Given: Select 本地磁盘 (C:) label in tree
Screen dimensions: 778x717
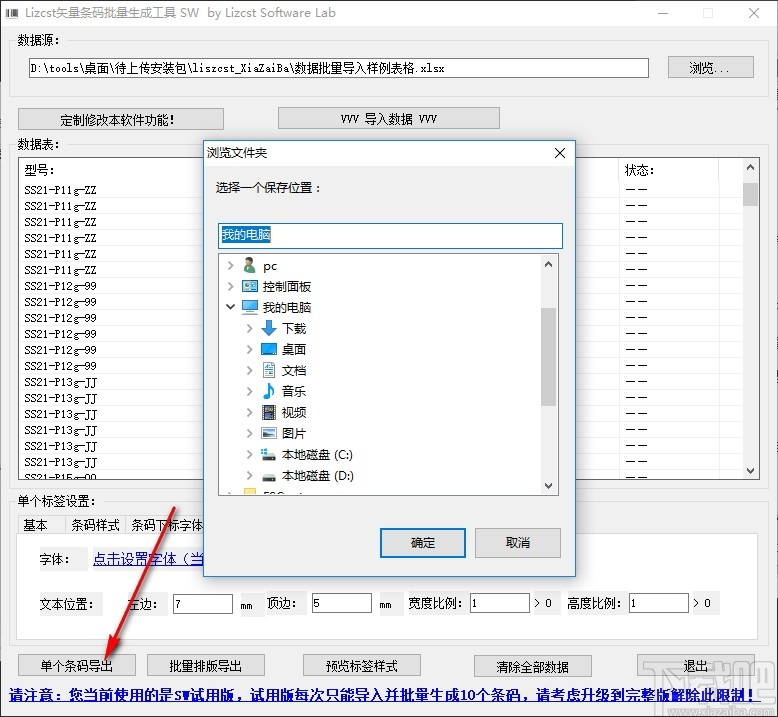Looking at the screenshot, I should click(x=317, y=455).
